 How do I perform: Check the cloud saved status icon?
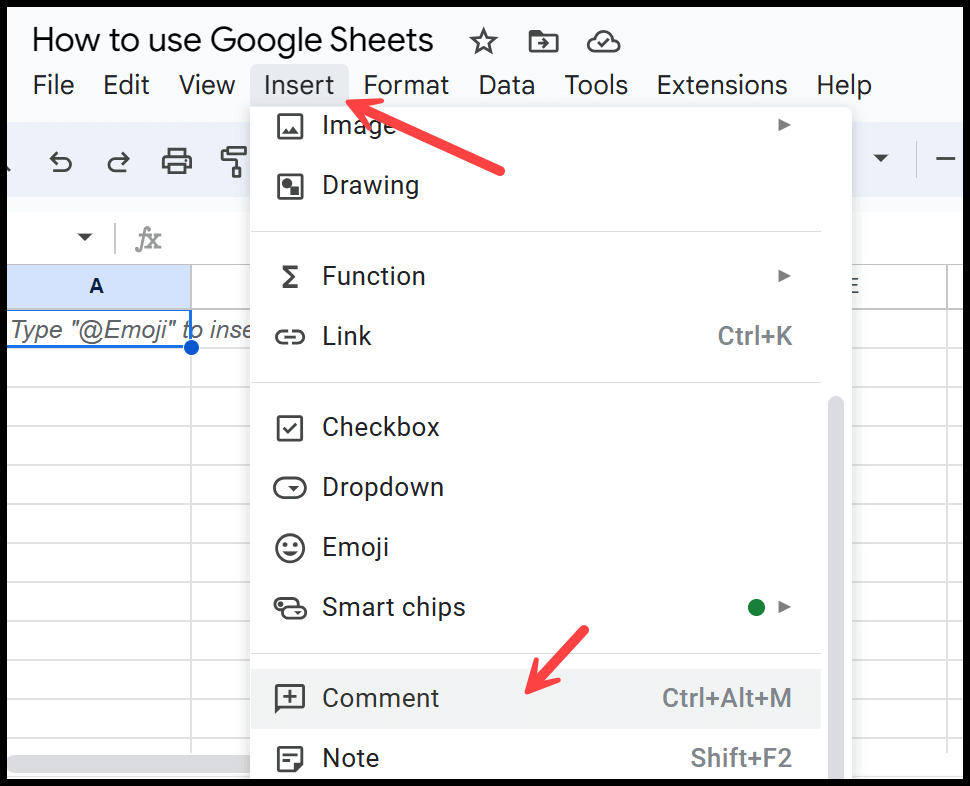pyautogui.click(x=603, y=42)
